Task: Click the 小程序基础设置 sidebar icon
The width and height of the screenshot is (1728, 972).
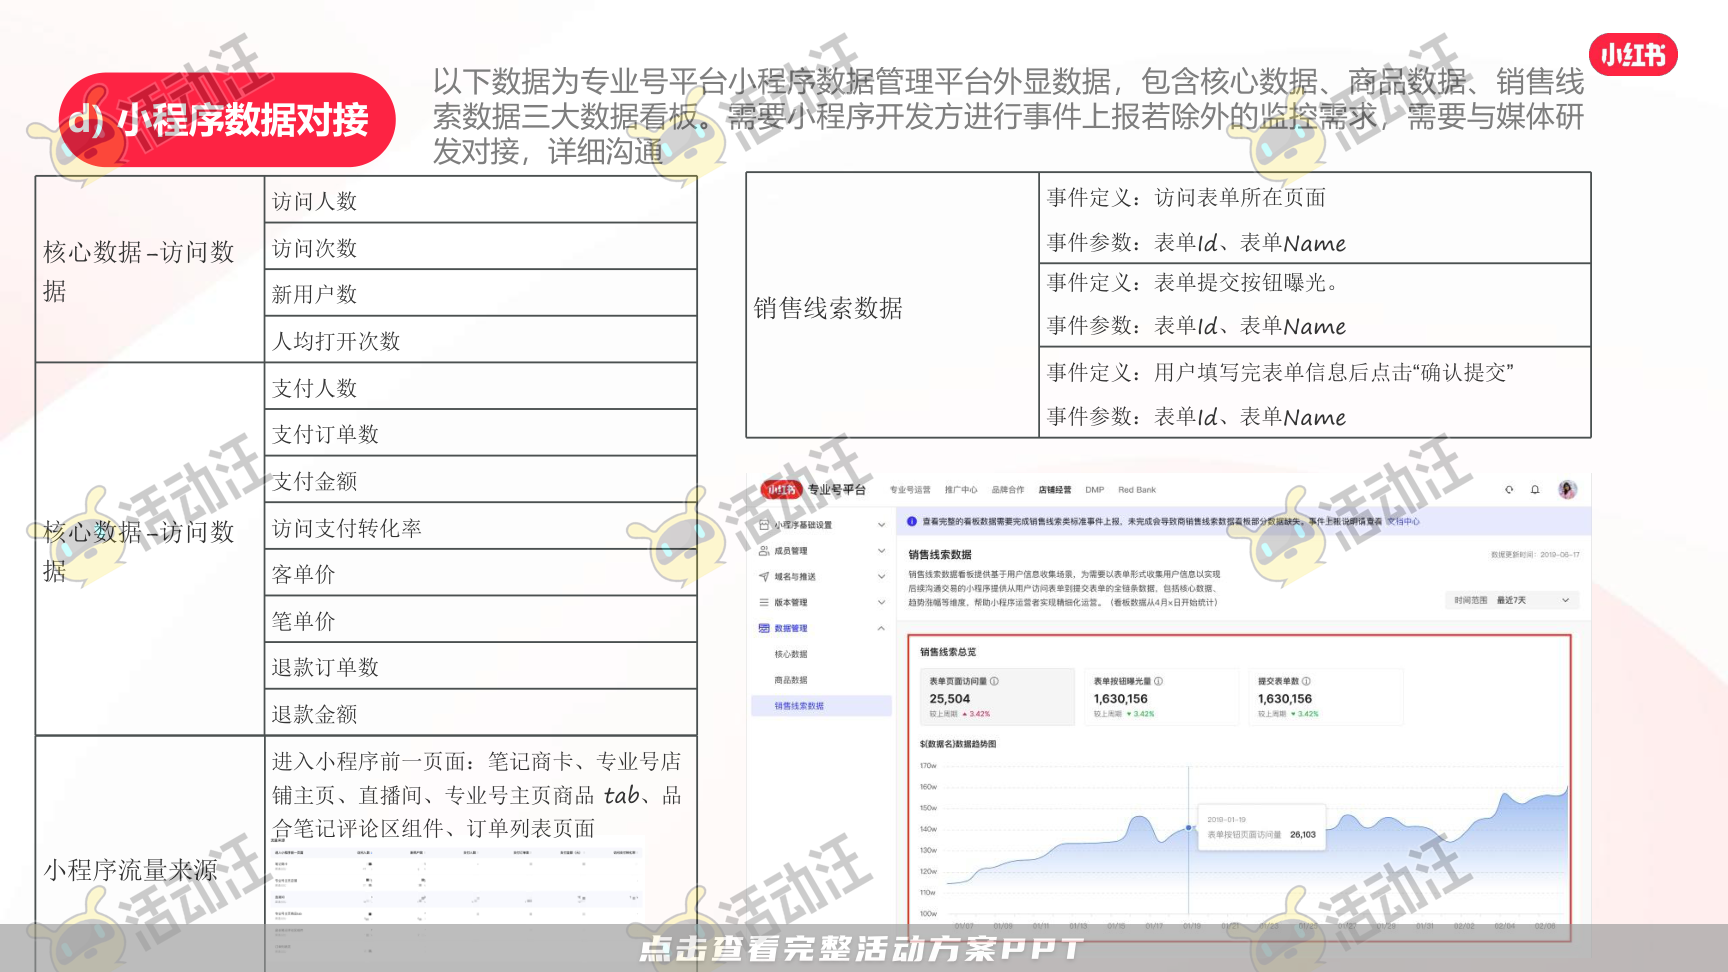Action: (x=764, y=525)
